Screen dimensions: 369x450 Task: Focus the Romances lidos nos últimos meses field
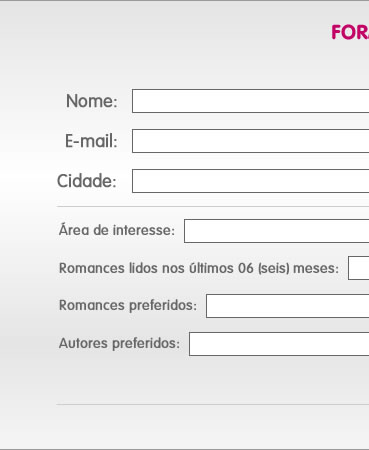point(359,268)
